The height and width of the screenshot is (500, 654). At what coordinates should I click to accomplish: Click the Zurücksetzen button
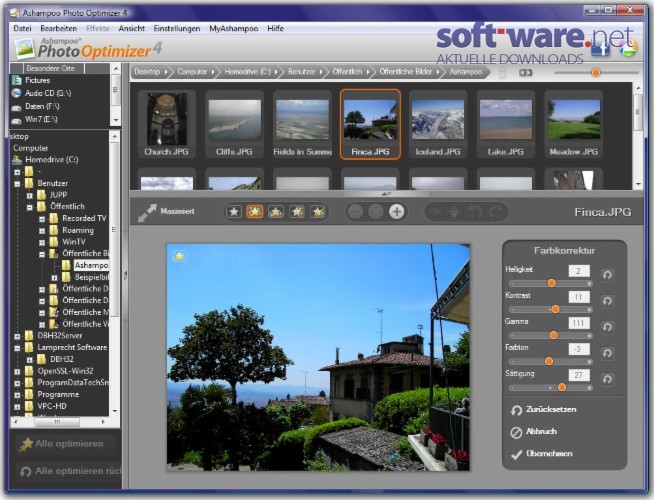(x=543, y=410)
